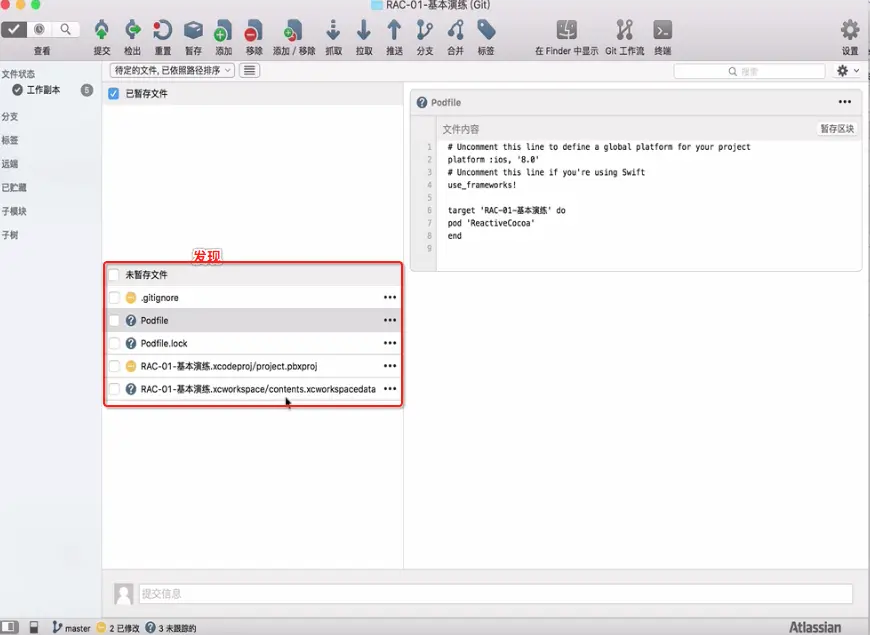Open the Stashes (已贮藏) sidebar section
This screenshot has height=635, width=870.
point(14,188)
